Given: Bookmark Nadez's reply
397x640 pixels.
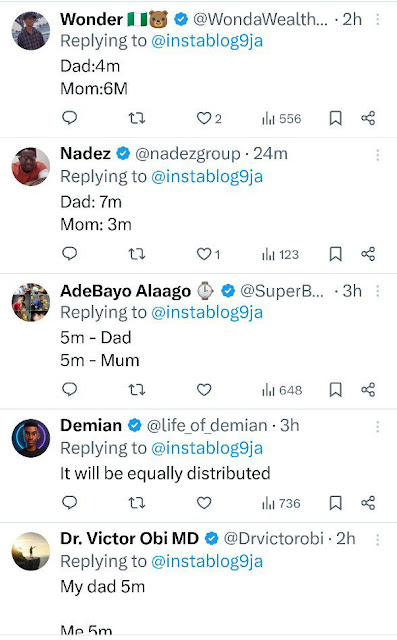Looking at the screenshot, I should pyautogui.click(x=335, y=254).
